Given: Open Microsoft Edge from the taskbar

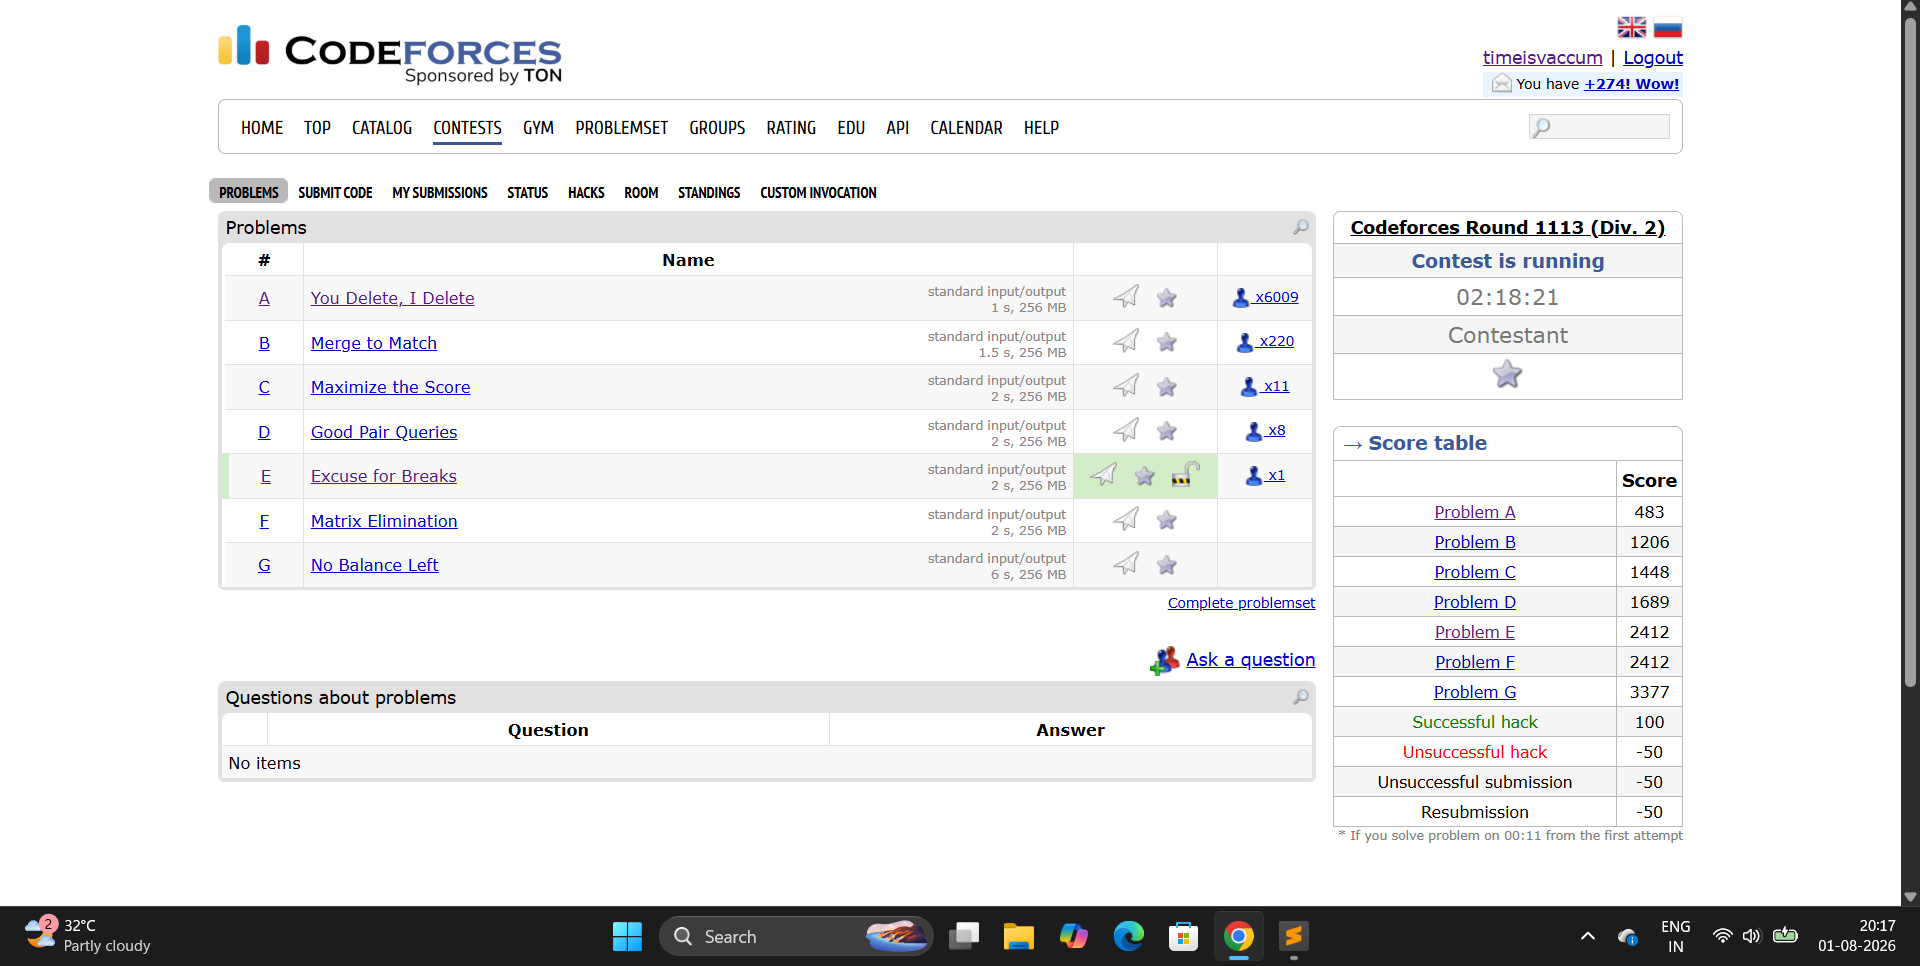Looking at the screenshot, I should (1128, 937).
